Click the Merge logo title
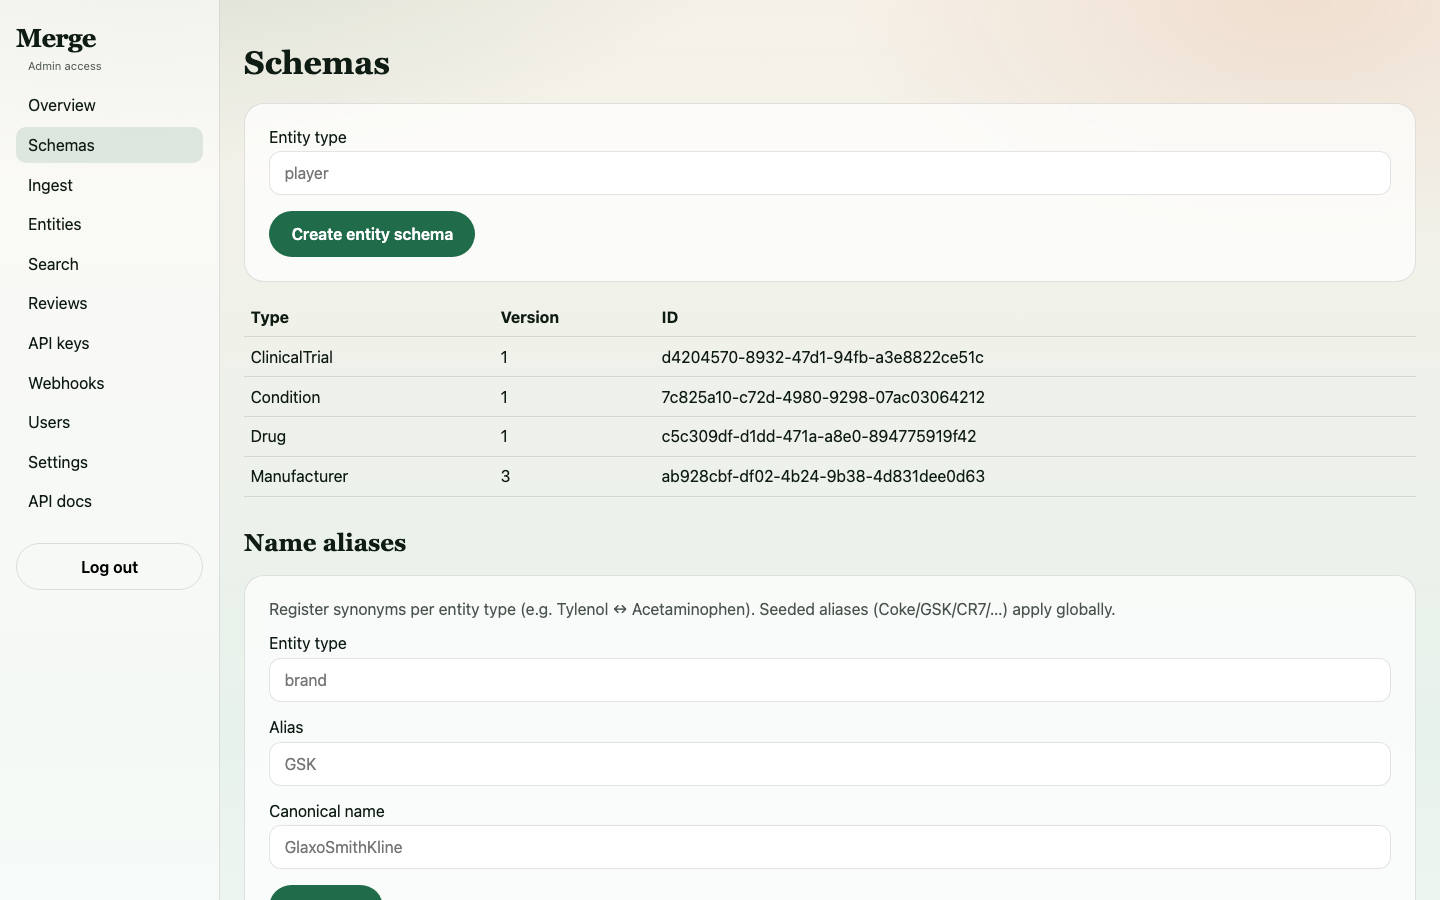The width and height of the screenshot is (1440, 900). click(x=56, y=39)
